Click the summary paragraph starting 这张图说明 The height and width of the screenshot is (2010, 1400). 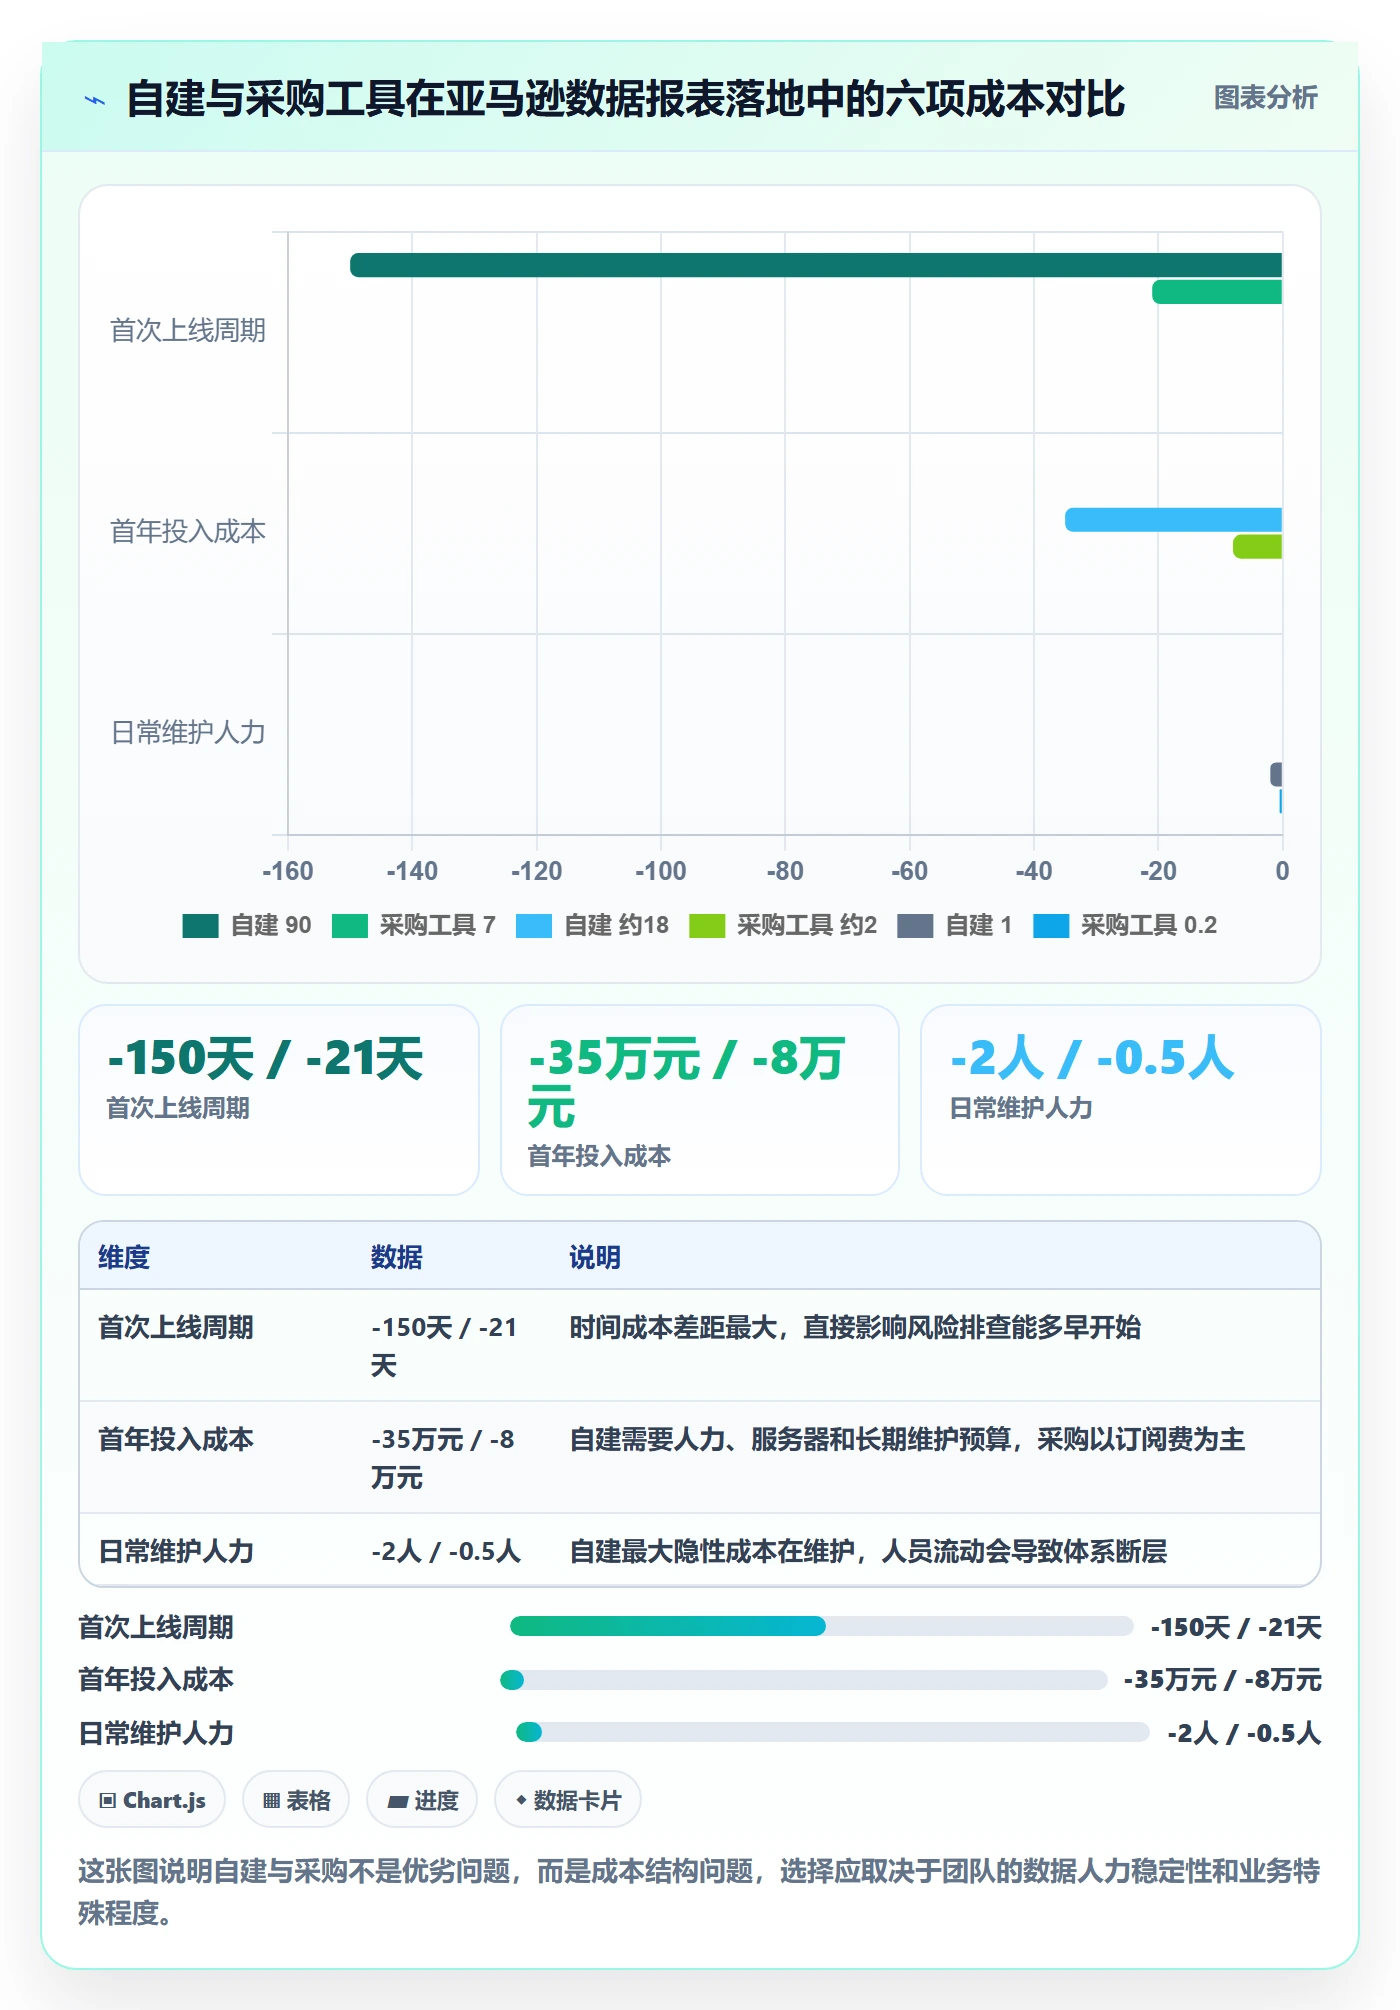point(700,1892)
